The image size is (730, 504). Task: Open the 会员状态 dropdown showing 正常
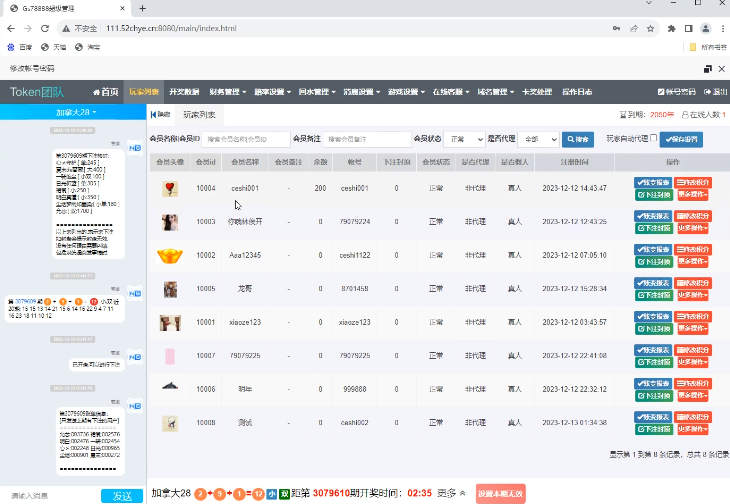pos(465,140)
